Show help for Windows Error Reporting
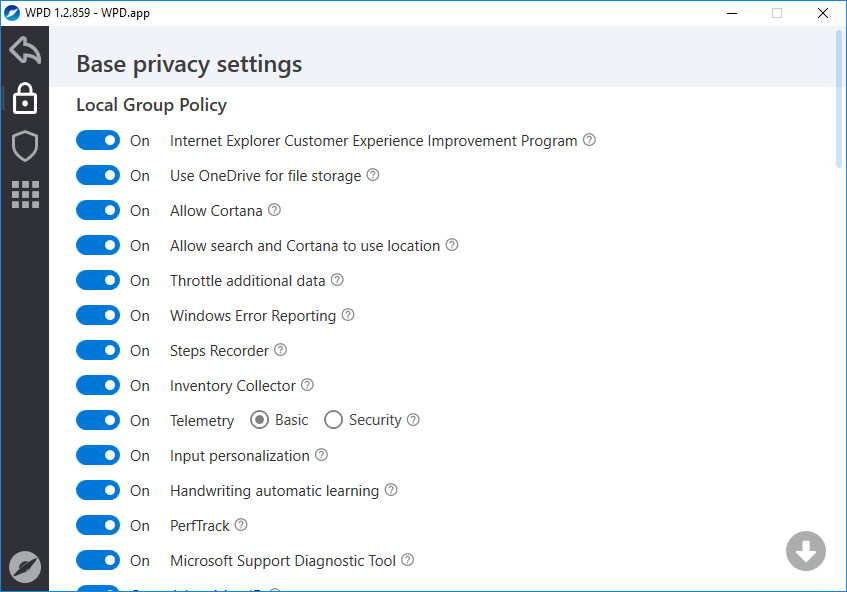The image size is (847, 592). [x=348, y=315]
